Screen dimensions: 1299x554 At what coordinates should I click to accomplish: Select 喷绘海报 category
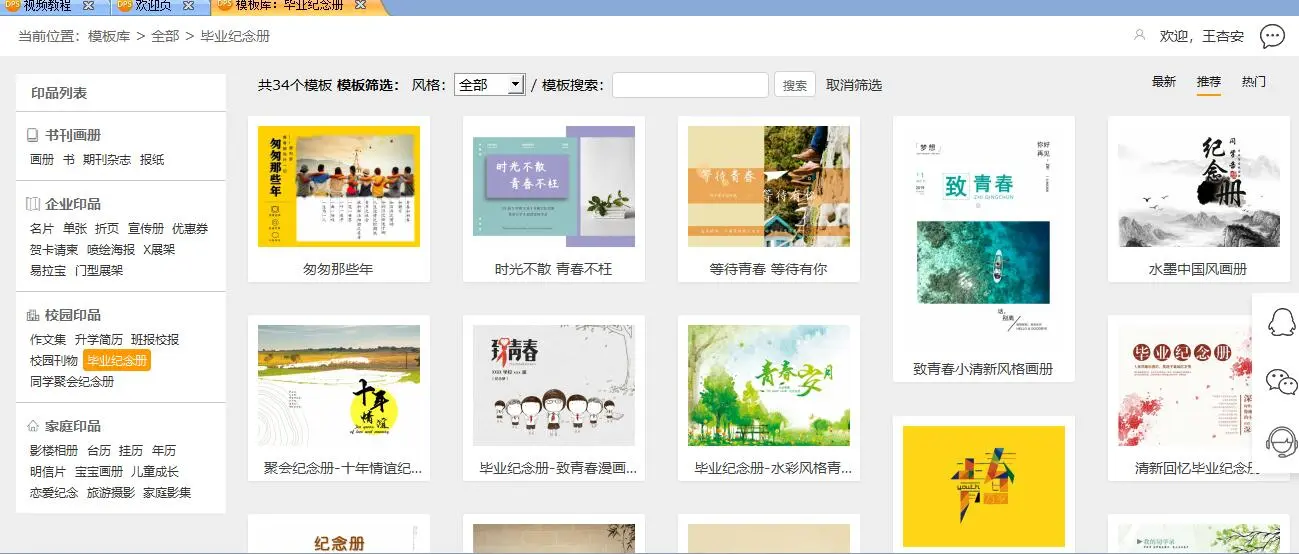[x=111, y=250]
